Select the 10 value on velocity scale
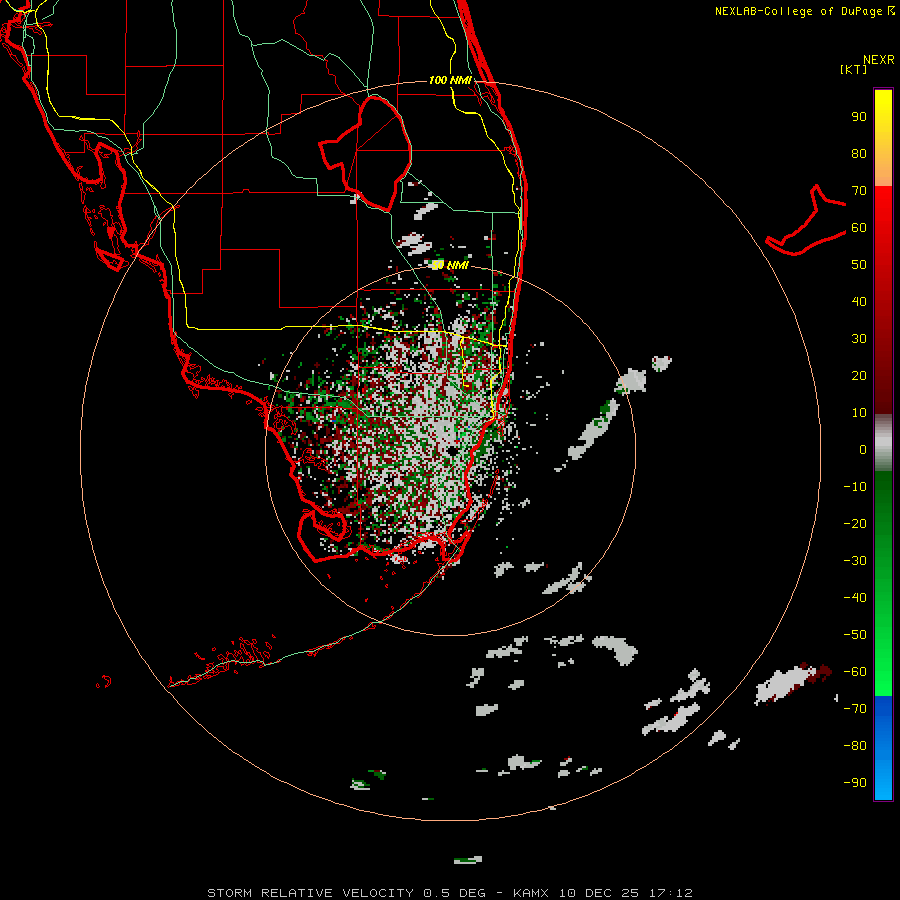Viewport: 900px width, 900px height. [x=859, y=413]
